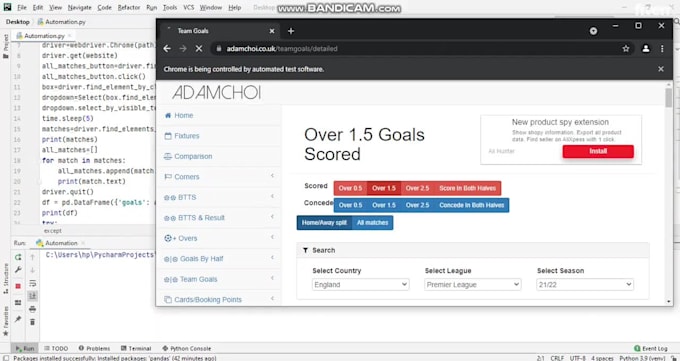Open Select League dropdown showing Premier League
Screen dimensions: 680x361
(473, 285)
